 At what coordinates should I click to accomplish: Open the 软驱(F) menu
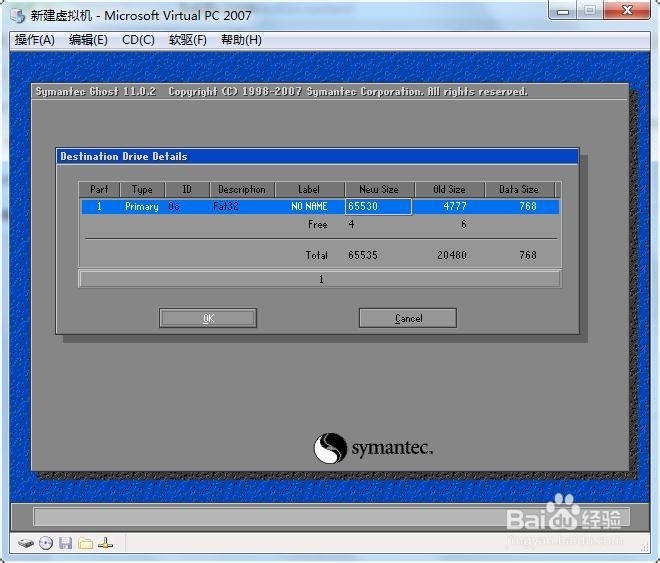[x=188, y=40]
